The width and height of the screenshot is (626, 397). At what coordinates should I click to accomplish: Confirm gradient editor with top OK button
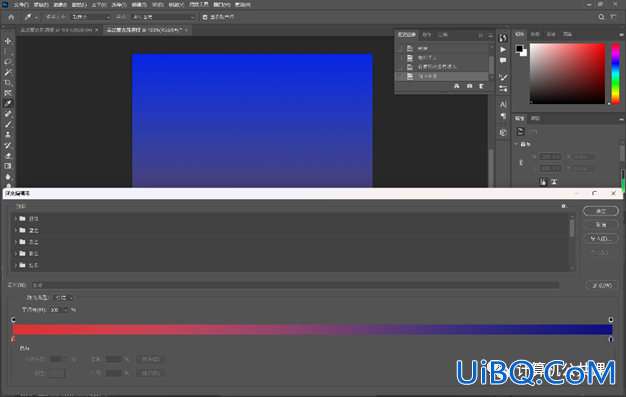coord(601,211)
